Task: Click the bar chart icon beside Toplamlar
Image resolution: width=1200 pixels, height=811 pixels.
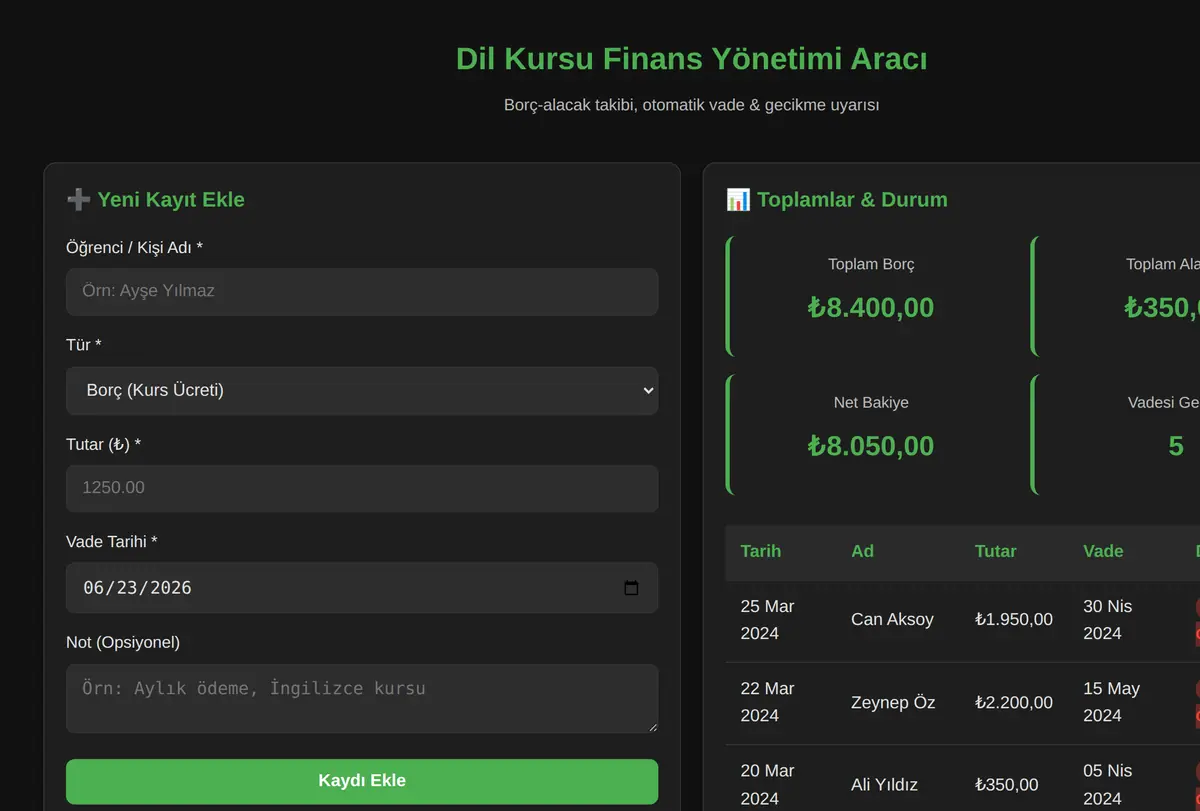Action: (738, 199)
